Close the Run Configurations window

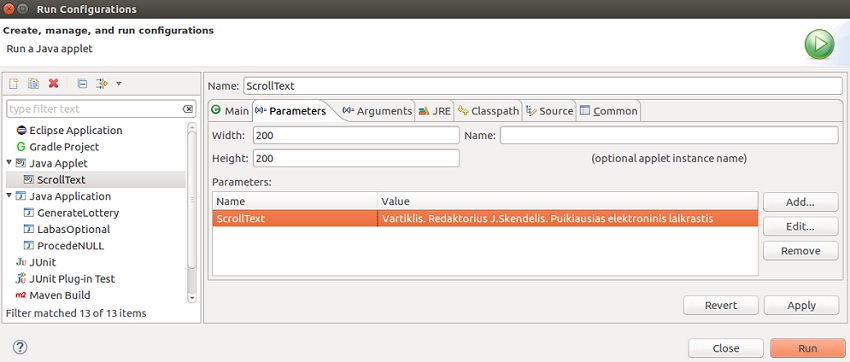9,9
